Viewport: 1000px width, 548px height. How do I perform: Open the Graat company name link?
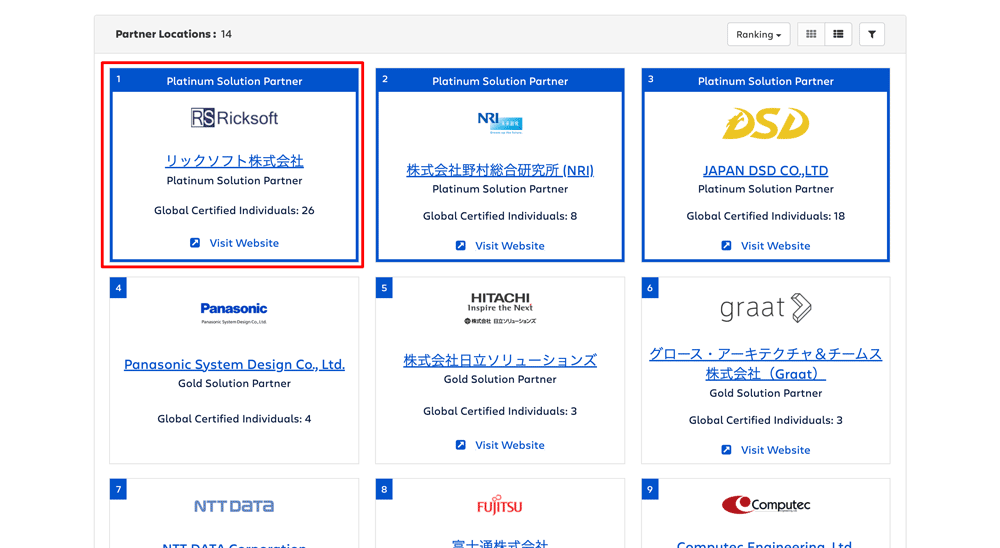click(765, 364)
